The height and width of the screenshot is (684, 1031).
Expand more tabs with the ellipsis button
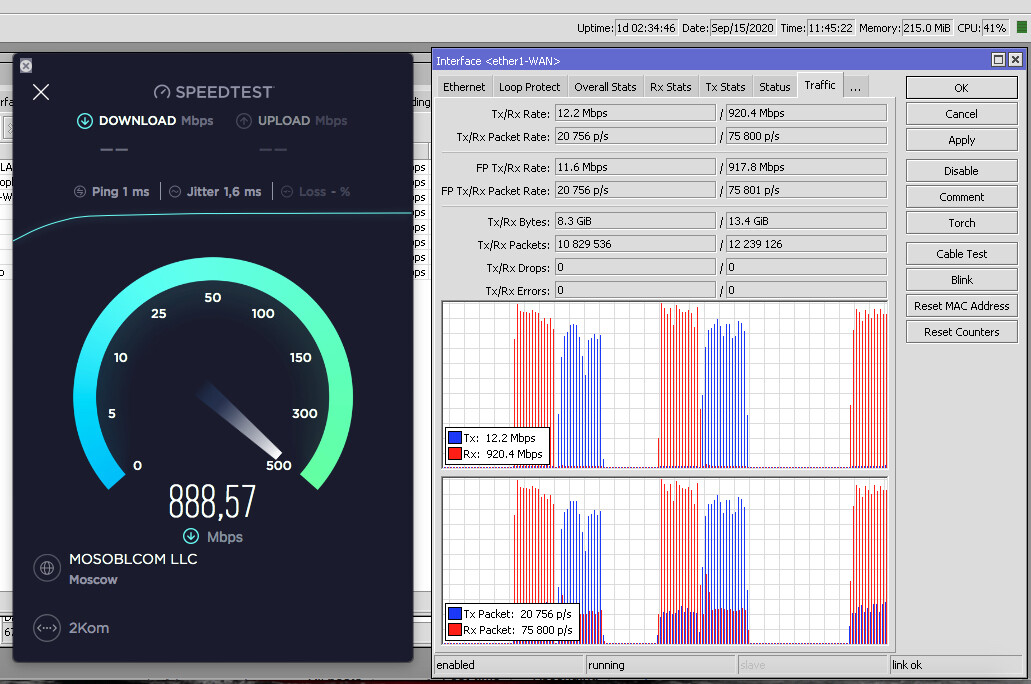tap(855, 87)
